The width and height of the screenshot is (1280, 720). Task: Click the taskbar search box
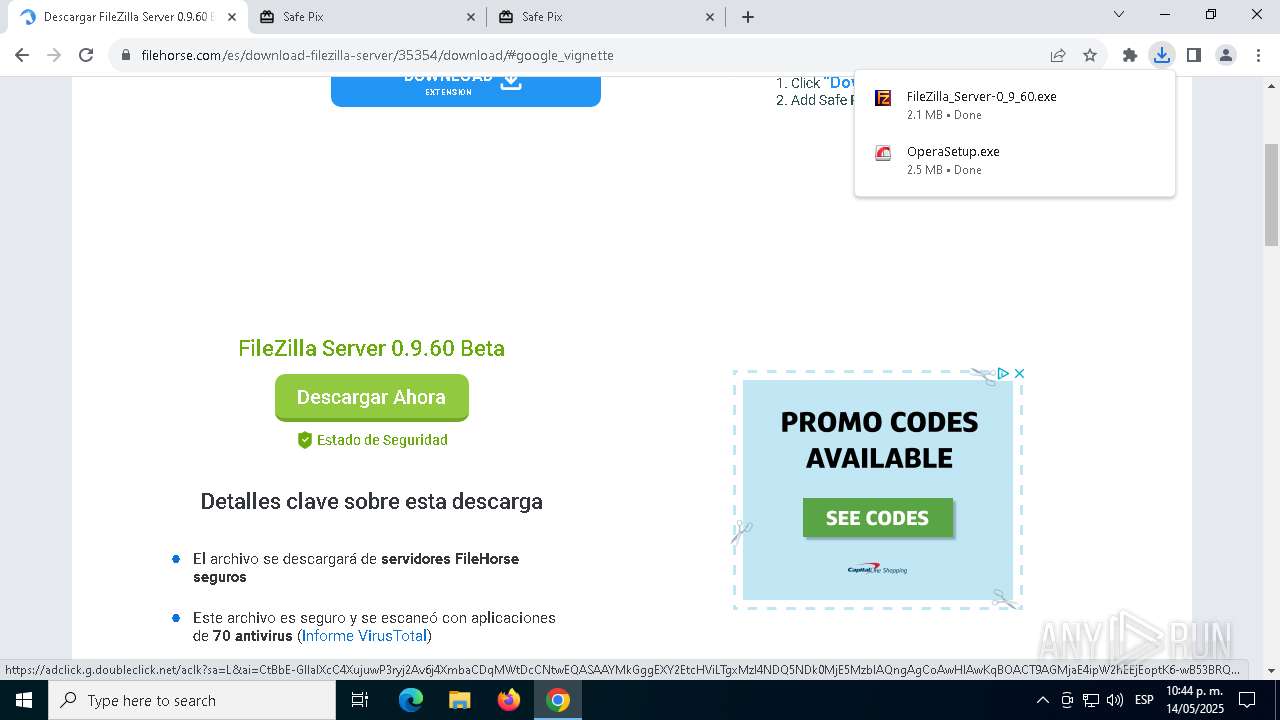click(x=192, y=700)
